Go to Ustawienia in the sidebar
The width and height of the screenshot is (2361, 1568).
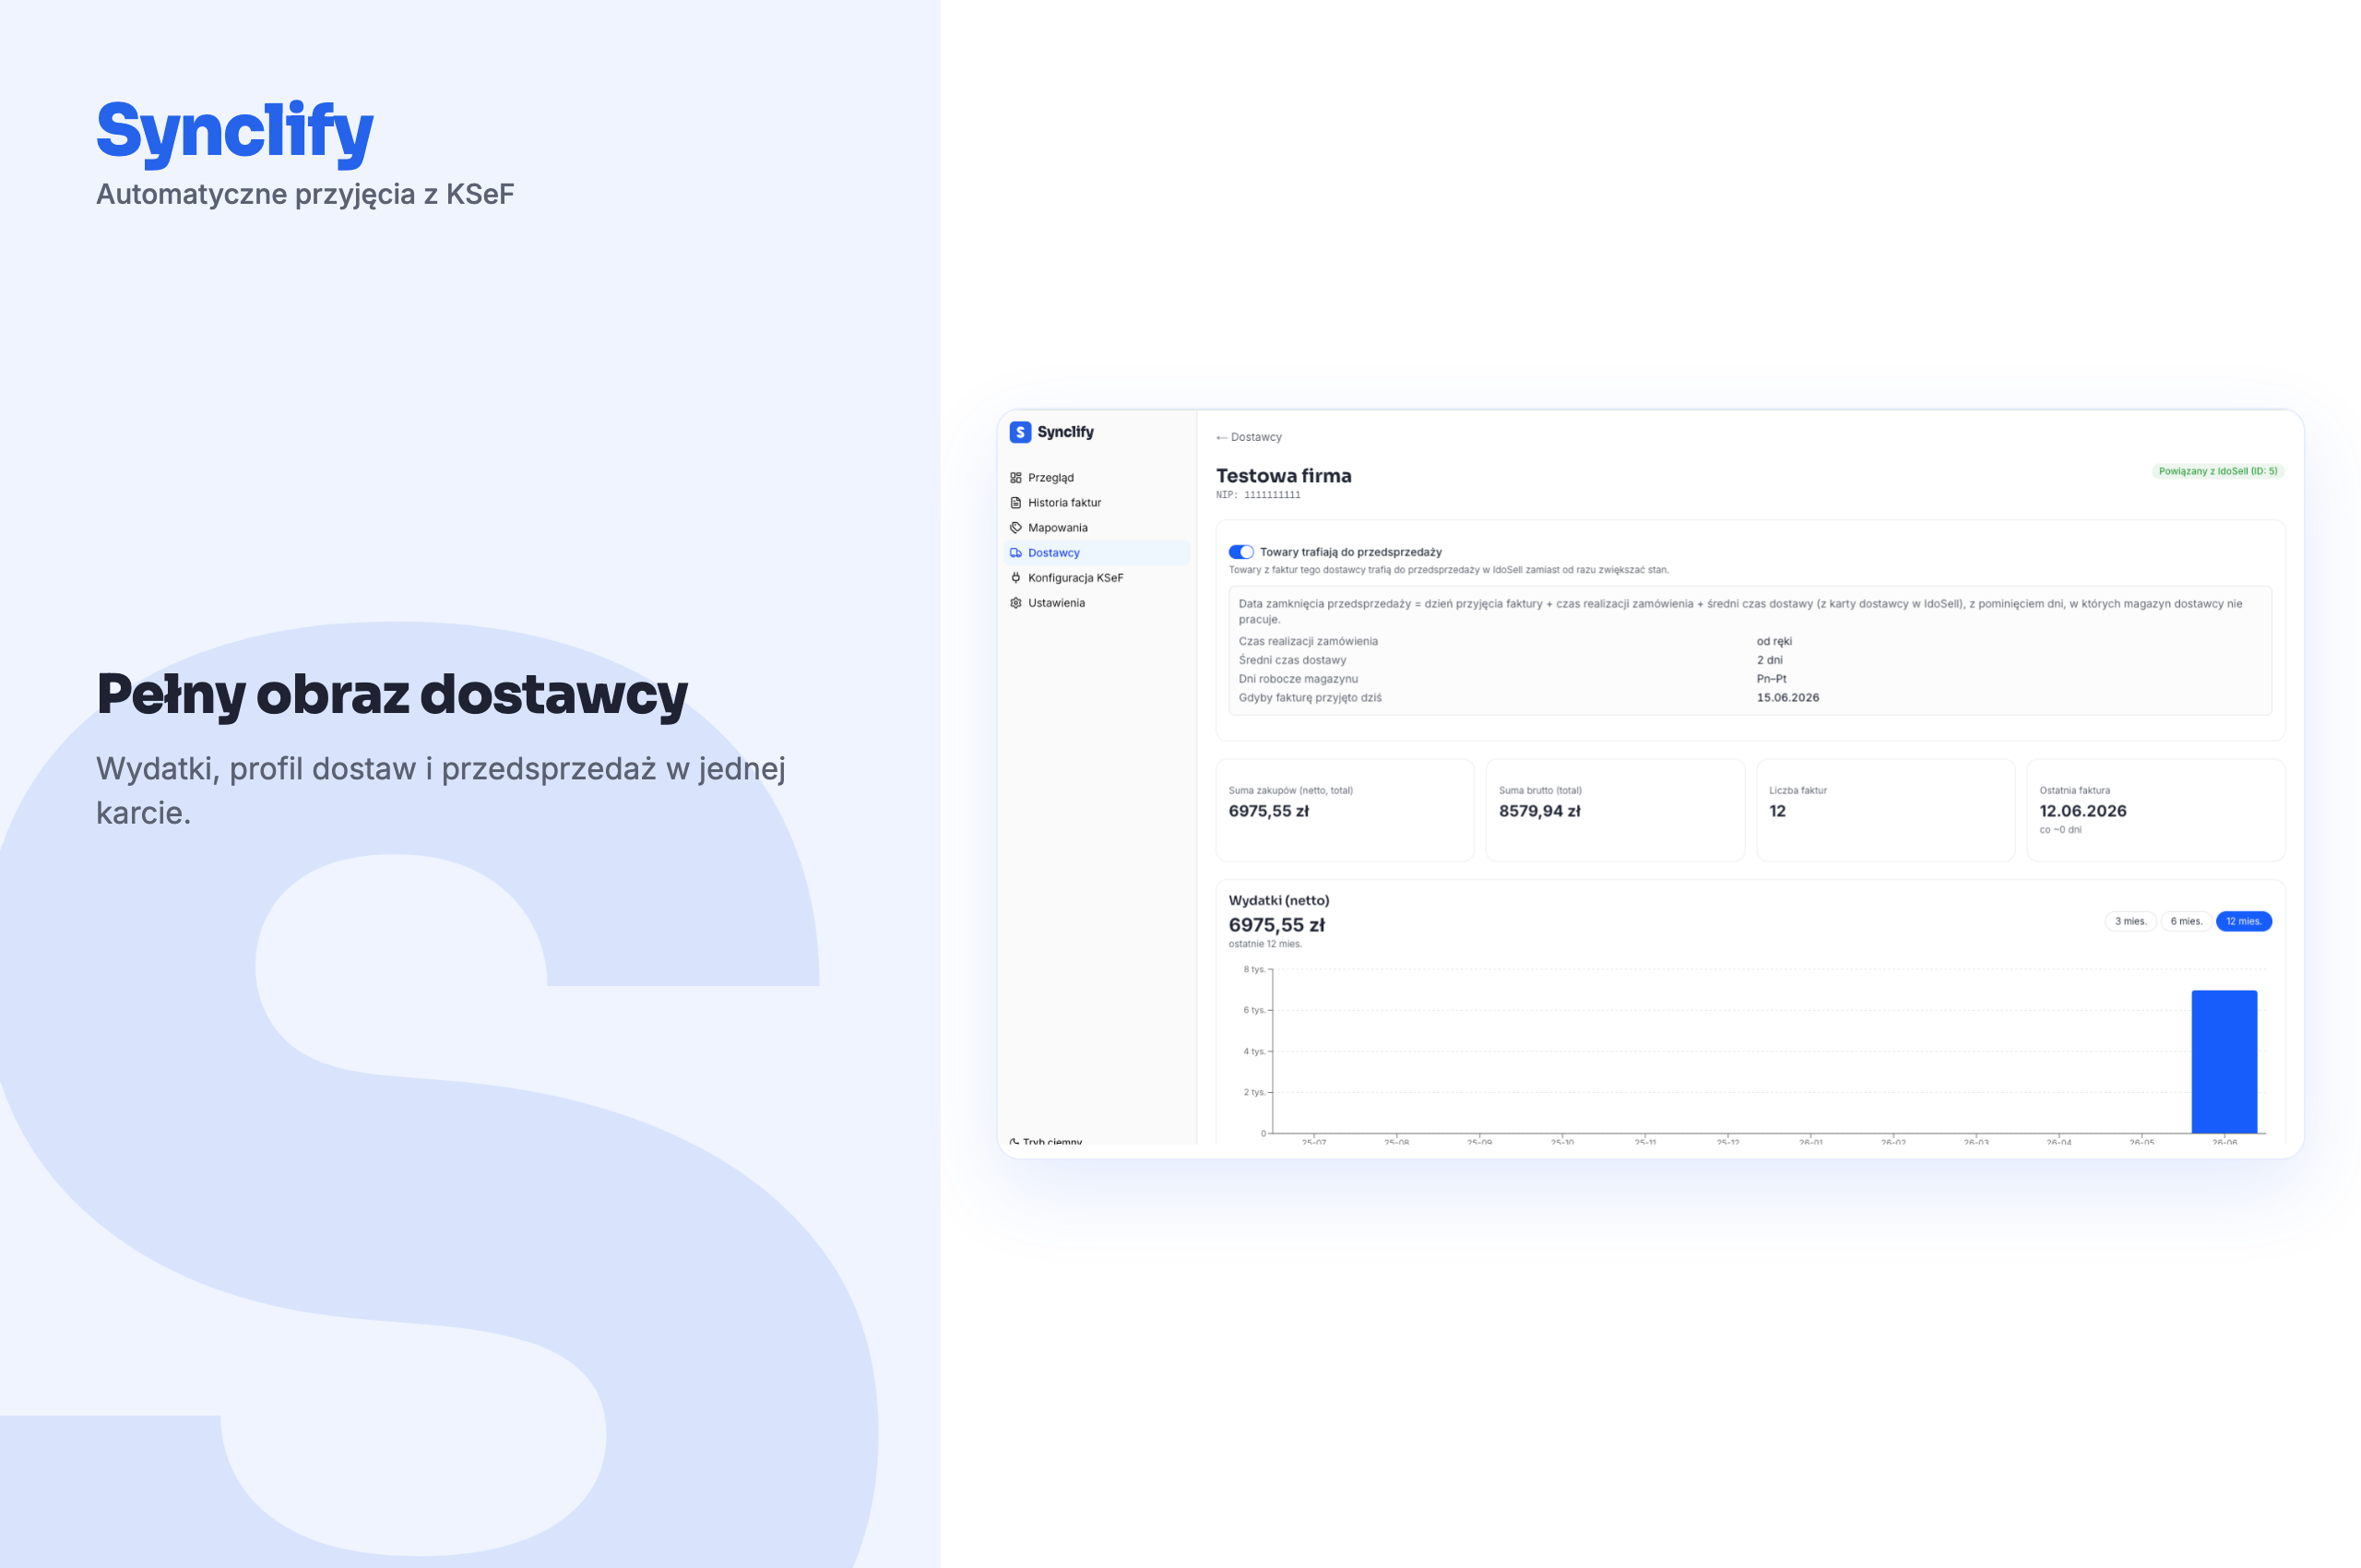click(1097, 603)
